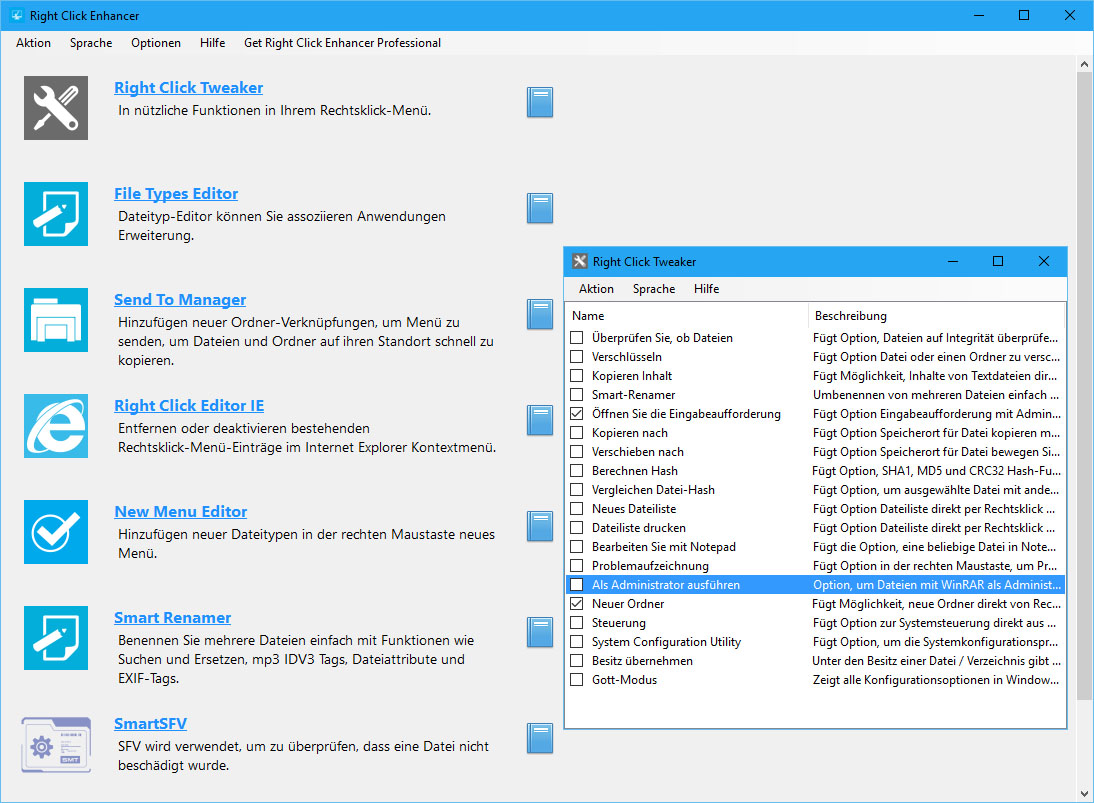
Task: Open the Right Click Tweaker link
Action: coord(188,88)
